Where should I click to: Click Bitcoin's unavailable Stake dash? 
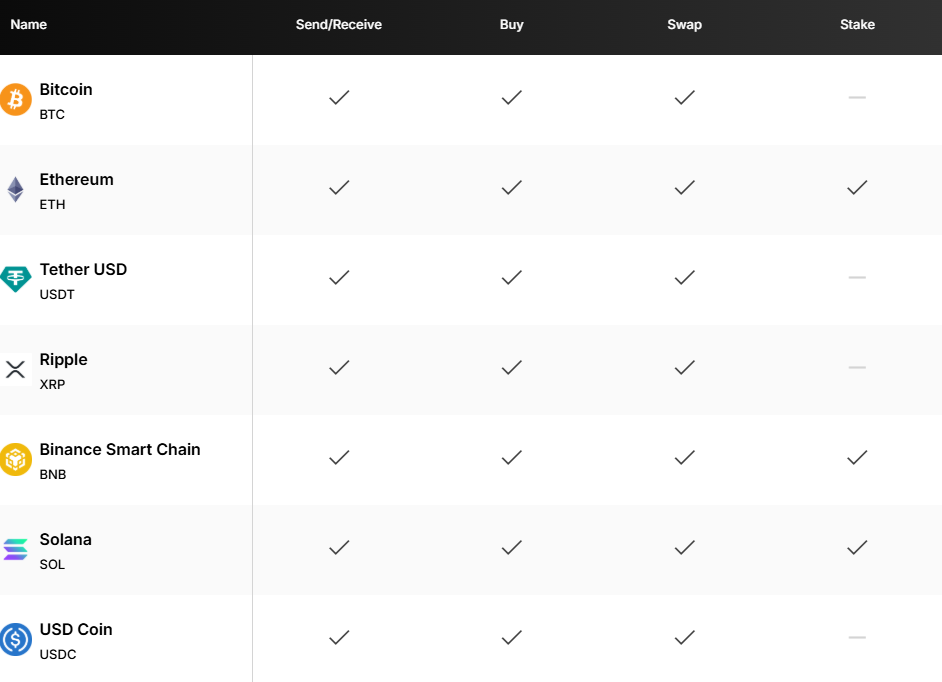click(x=857, y=97)
